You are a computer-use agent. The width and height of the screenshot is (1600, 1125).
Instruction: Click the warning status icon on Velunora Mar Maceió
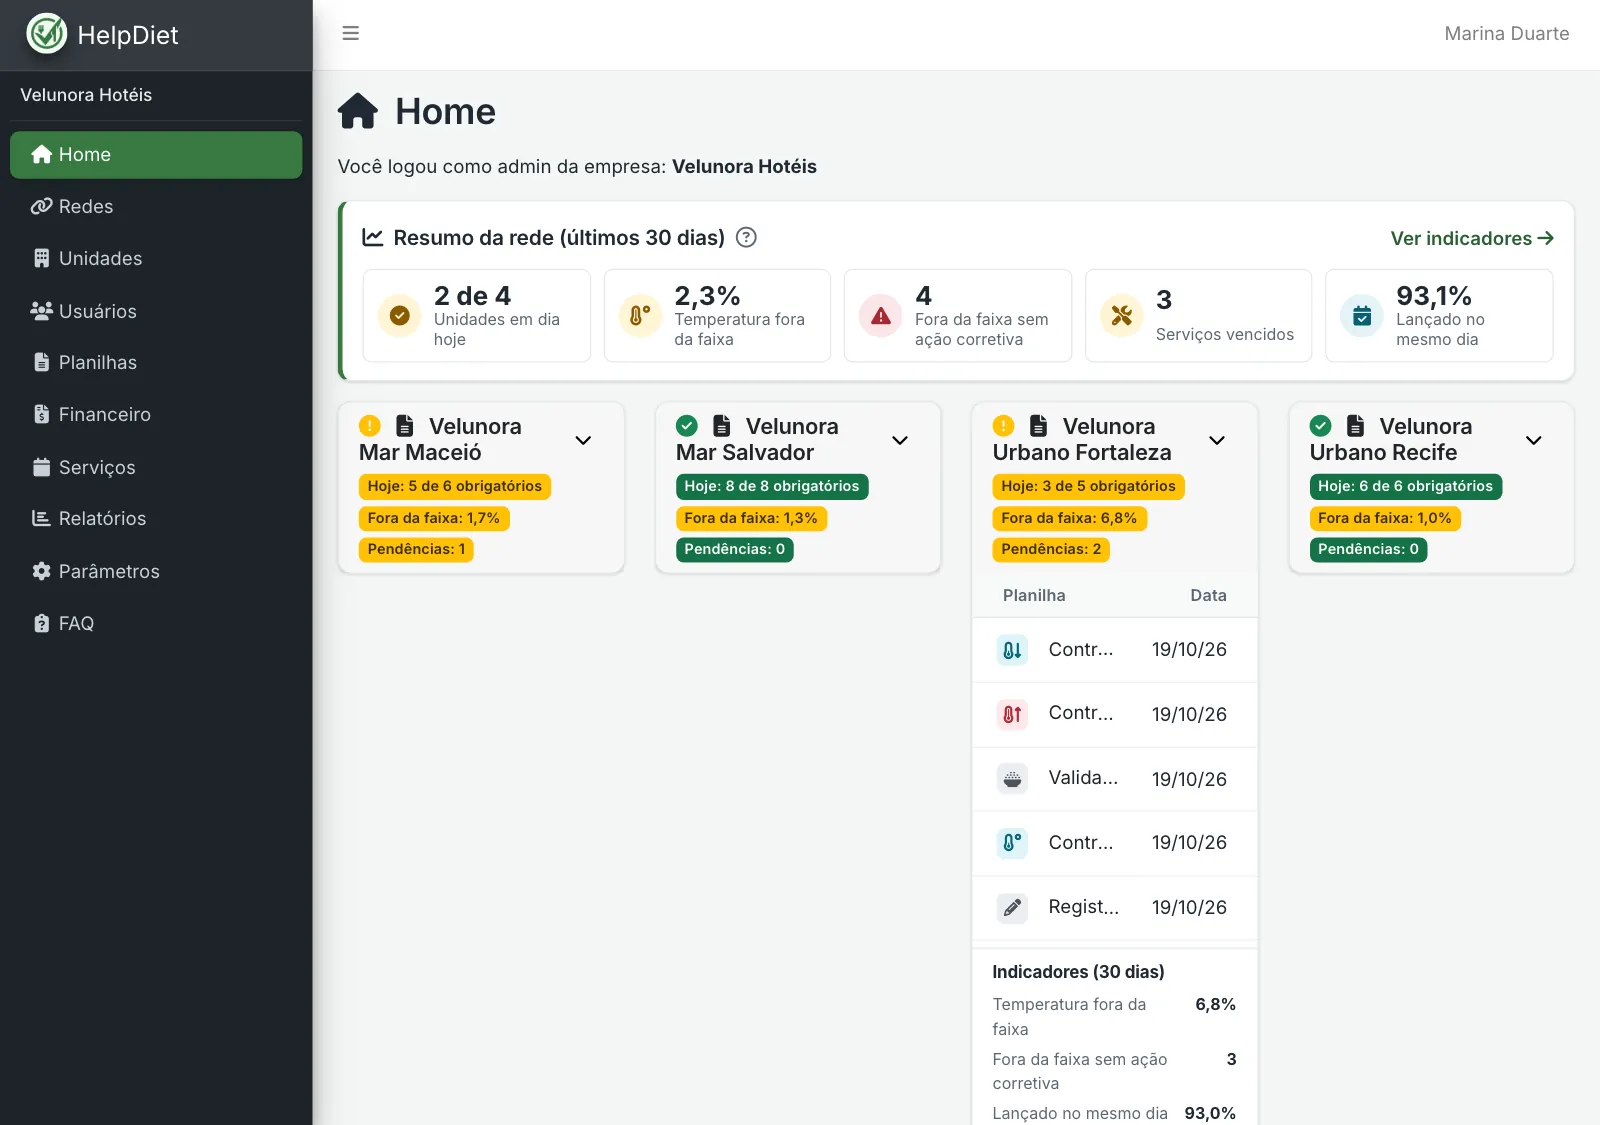pos(370,426)
